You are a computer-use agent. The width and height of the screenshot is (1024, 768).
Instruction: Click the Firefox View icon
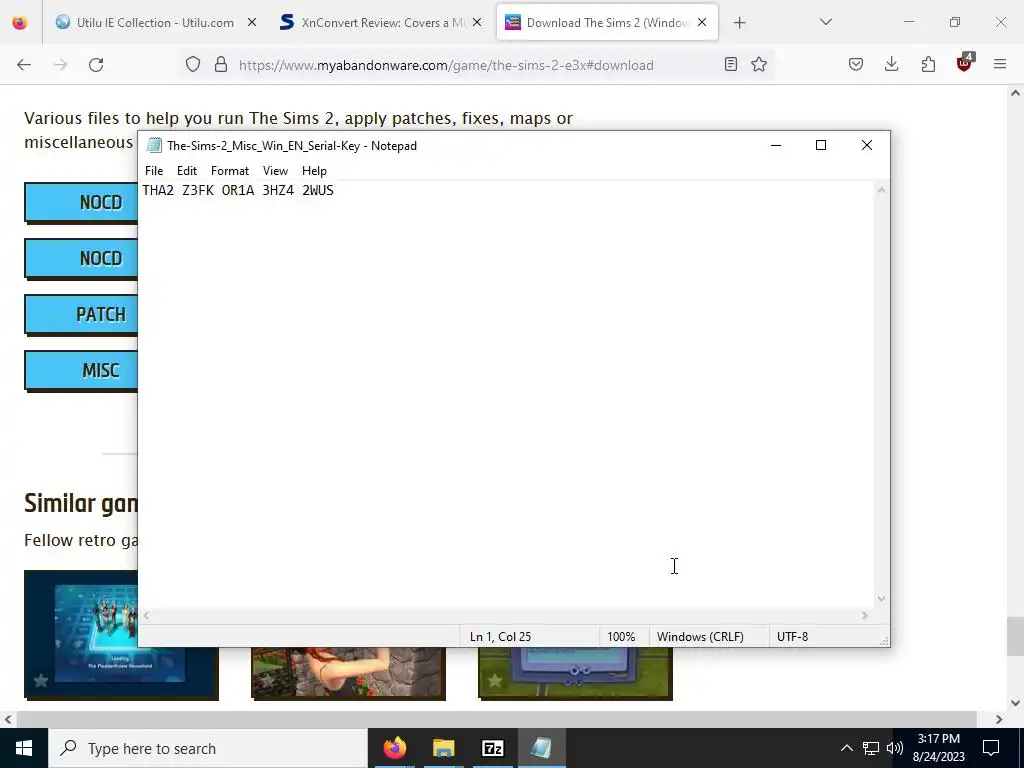point(20,23)
